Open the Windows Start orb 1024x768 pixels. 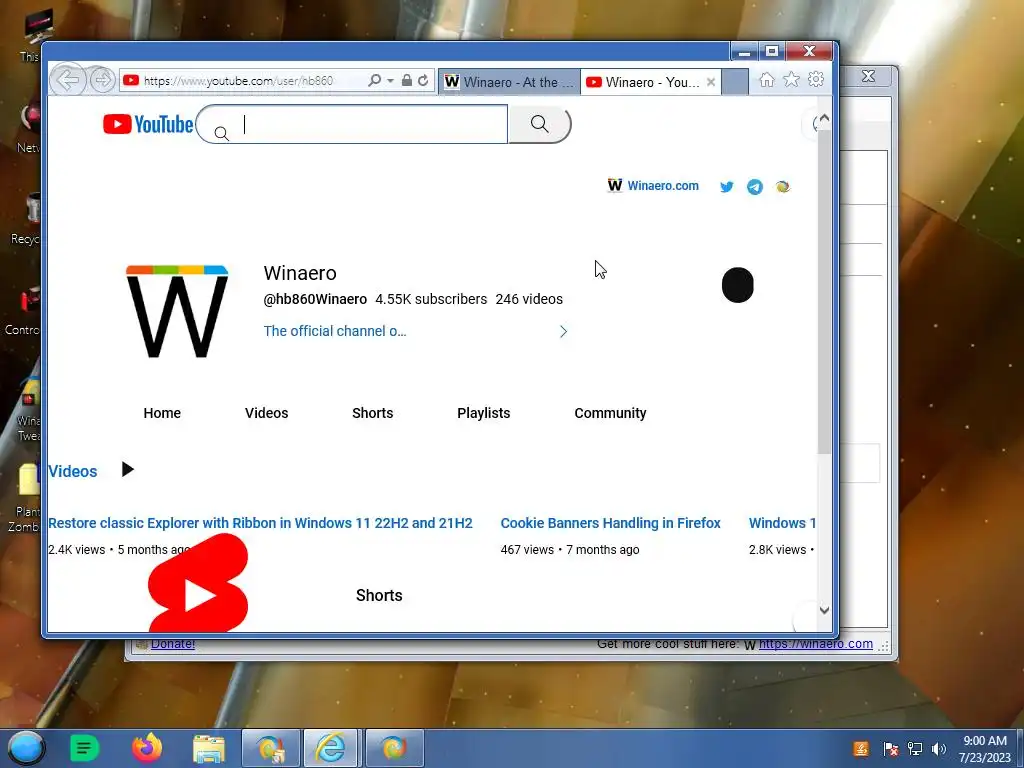[x=26, y=748]
